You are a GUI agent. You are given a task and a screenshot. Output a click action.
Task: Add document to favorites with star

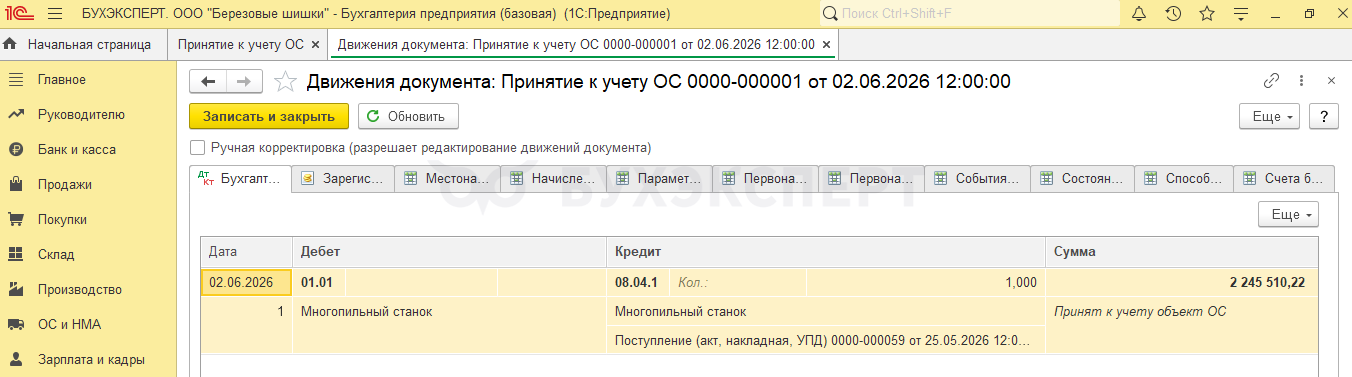click(285, 82)
